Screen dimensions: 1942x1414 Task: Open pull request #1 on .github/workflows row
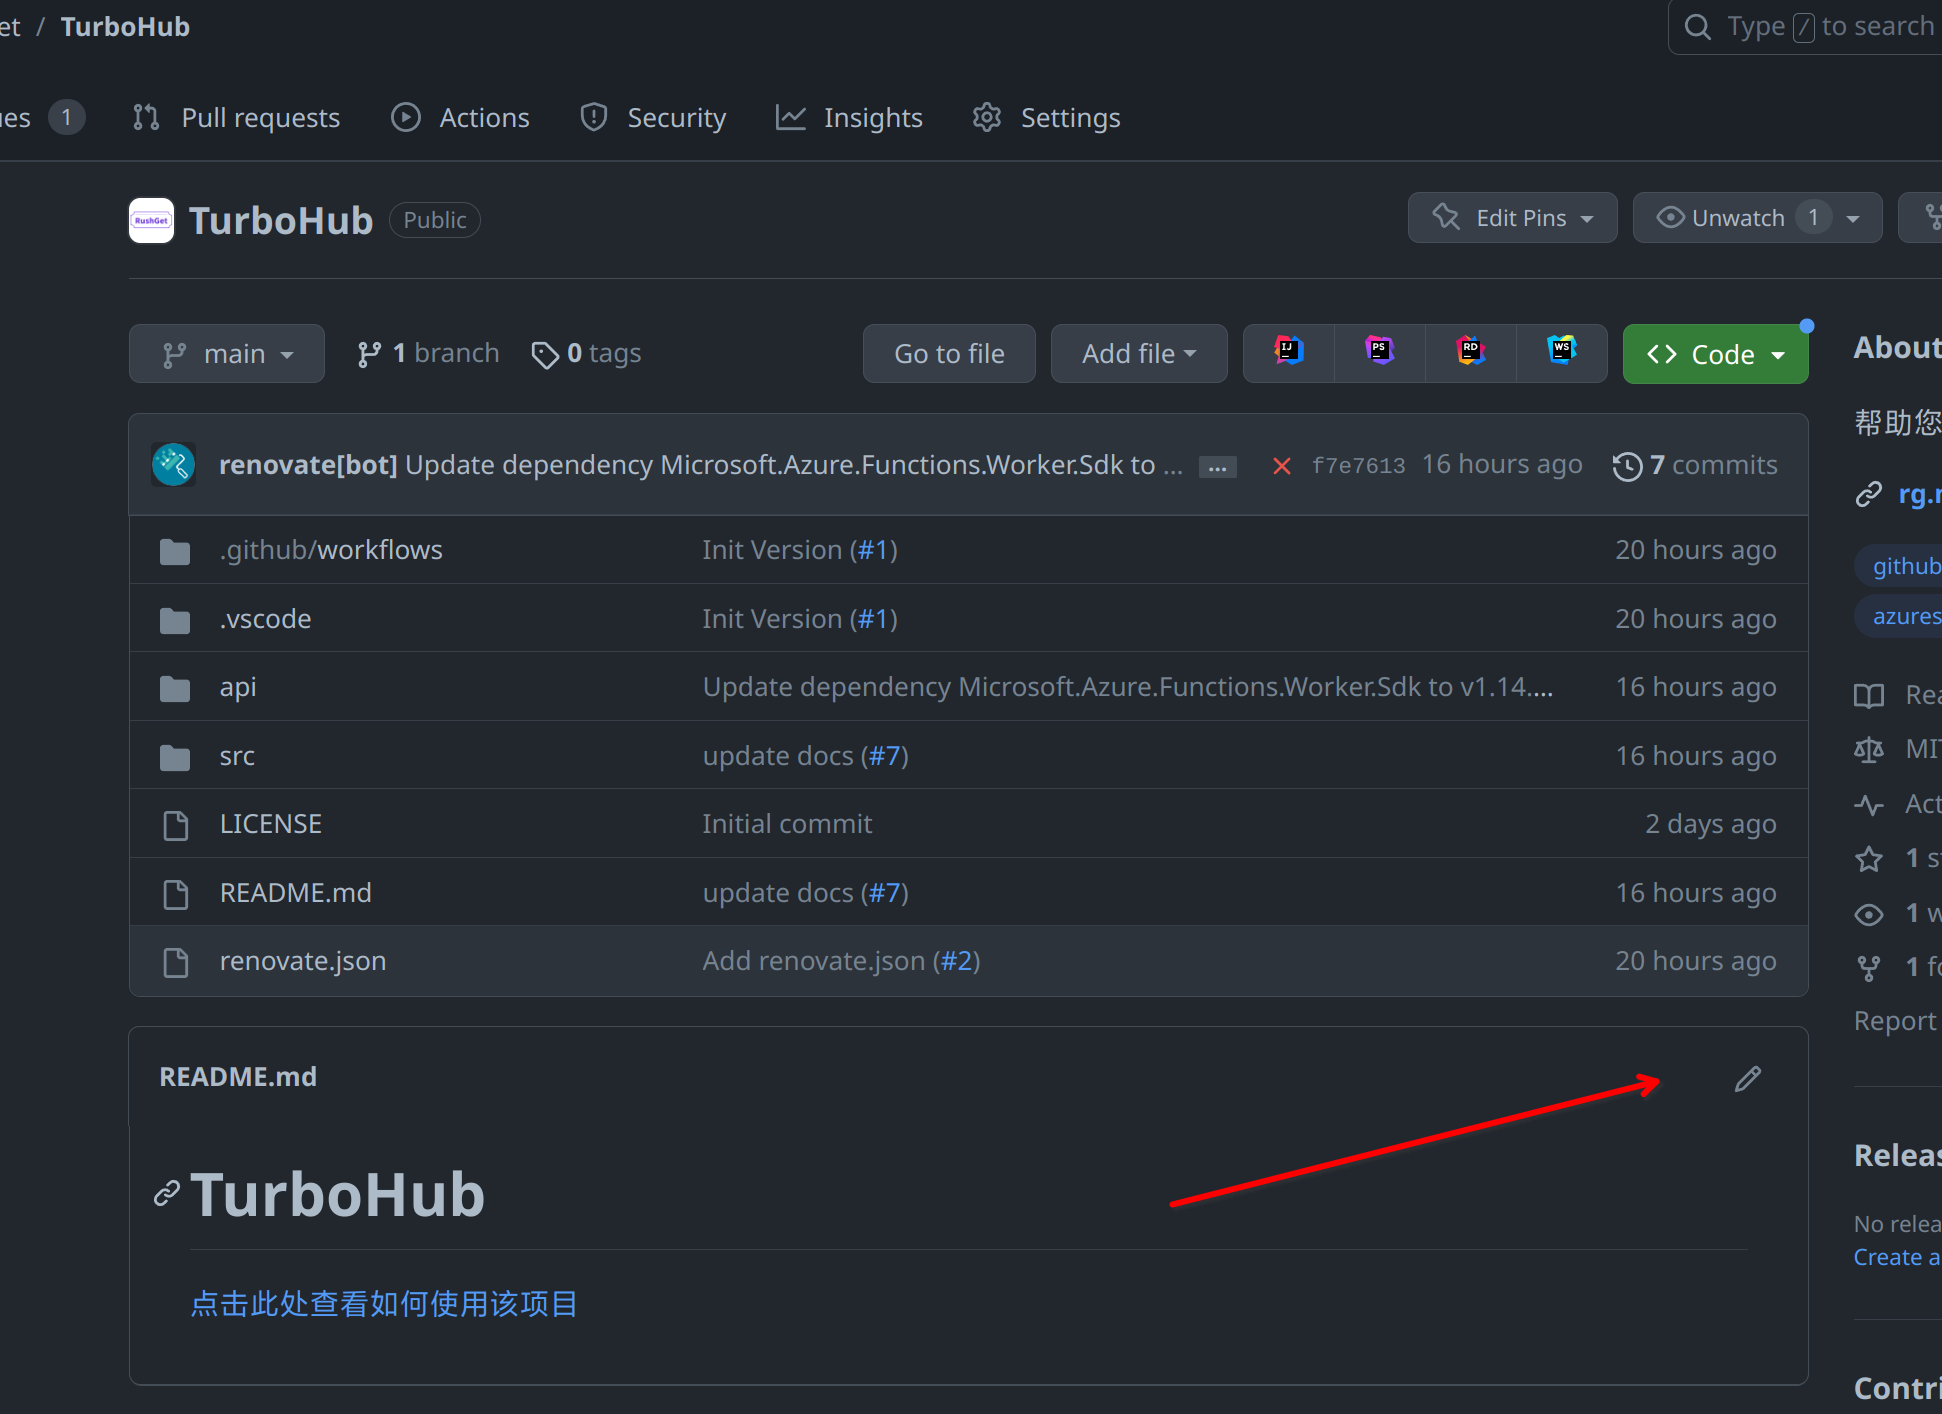pos(874,550)
